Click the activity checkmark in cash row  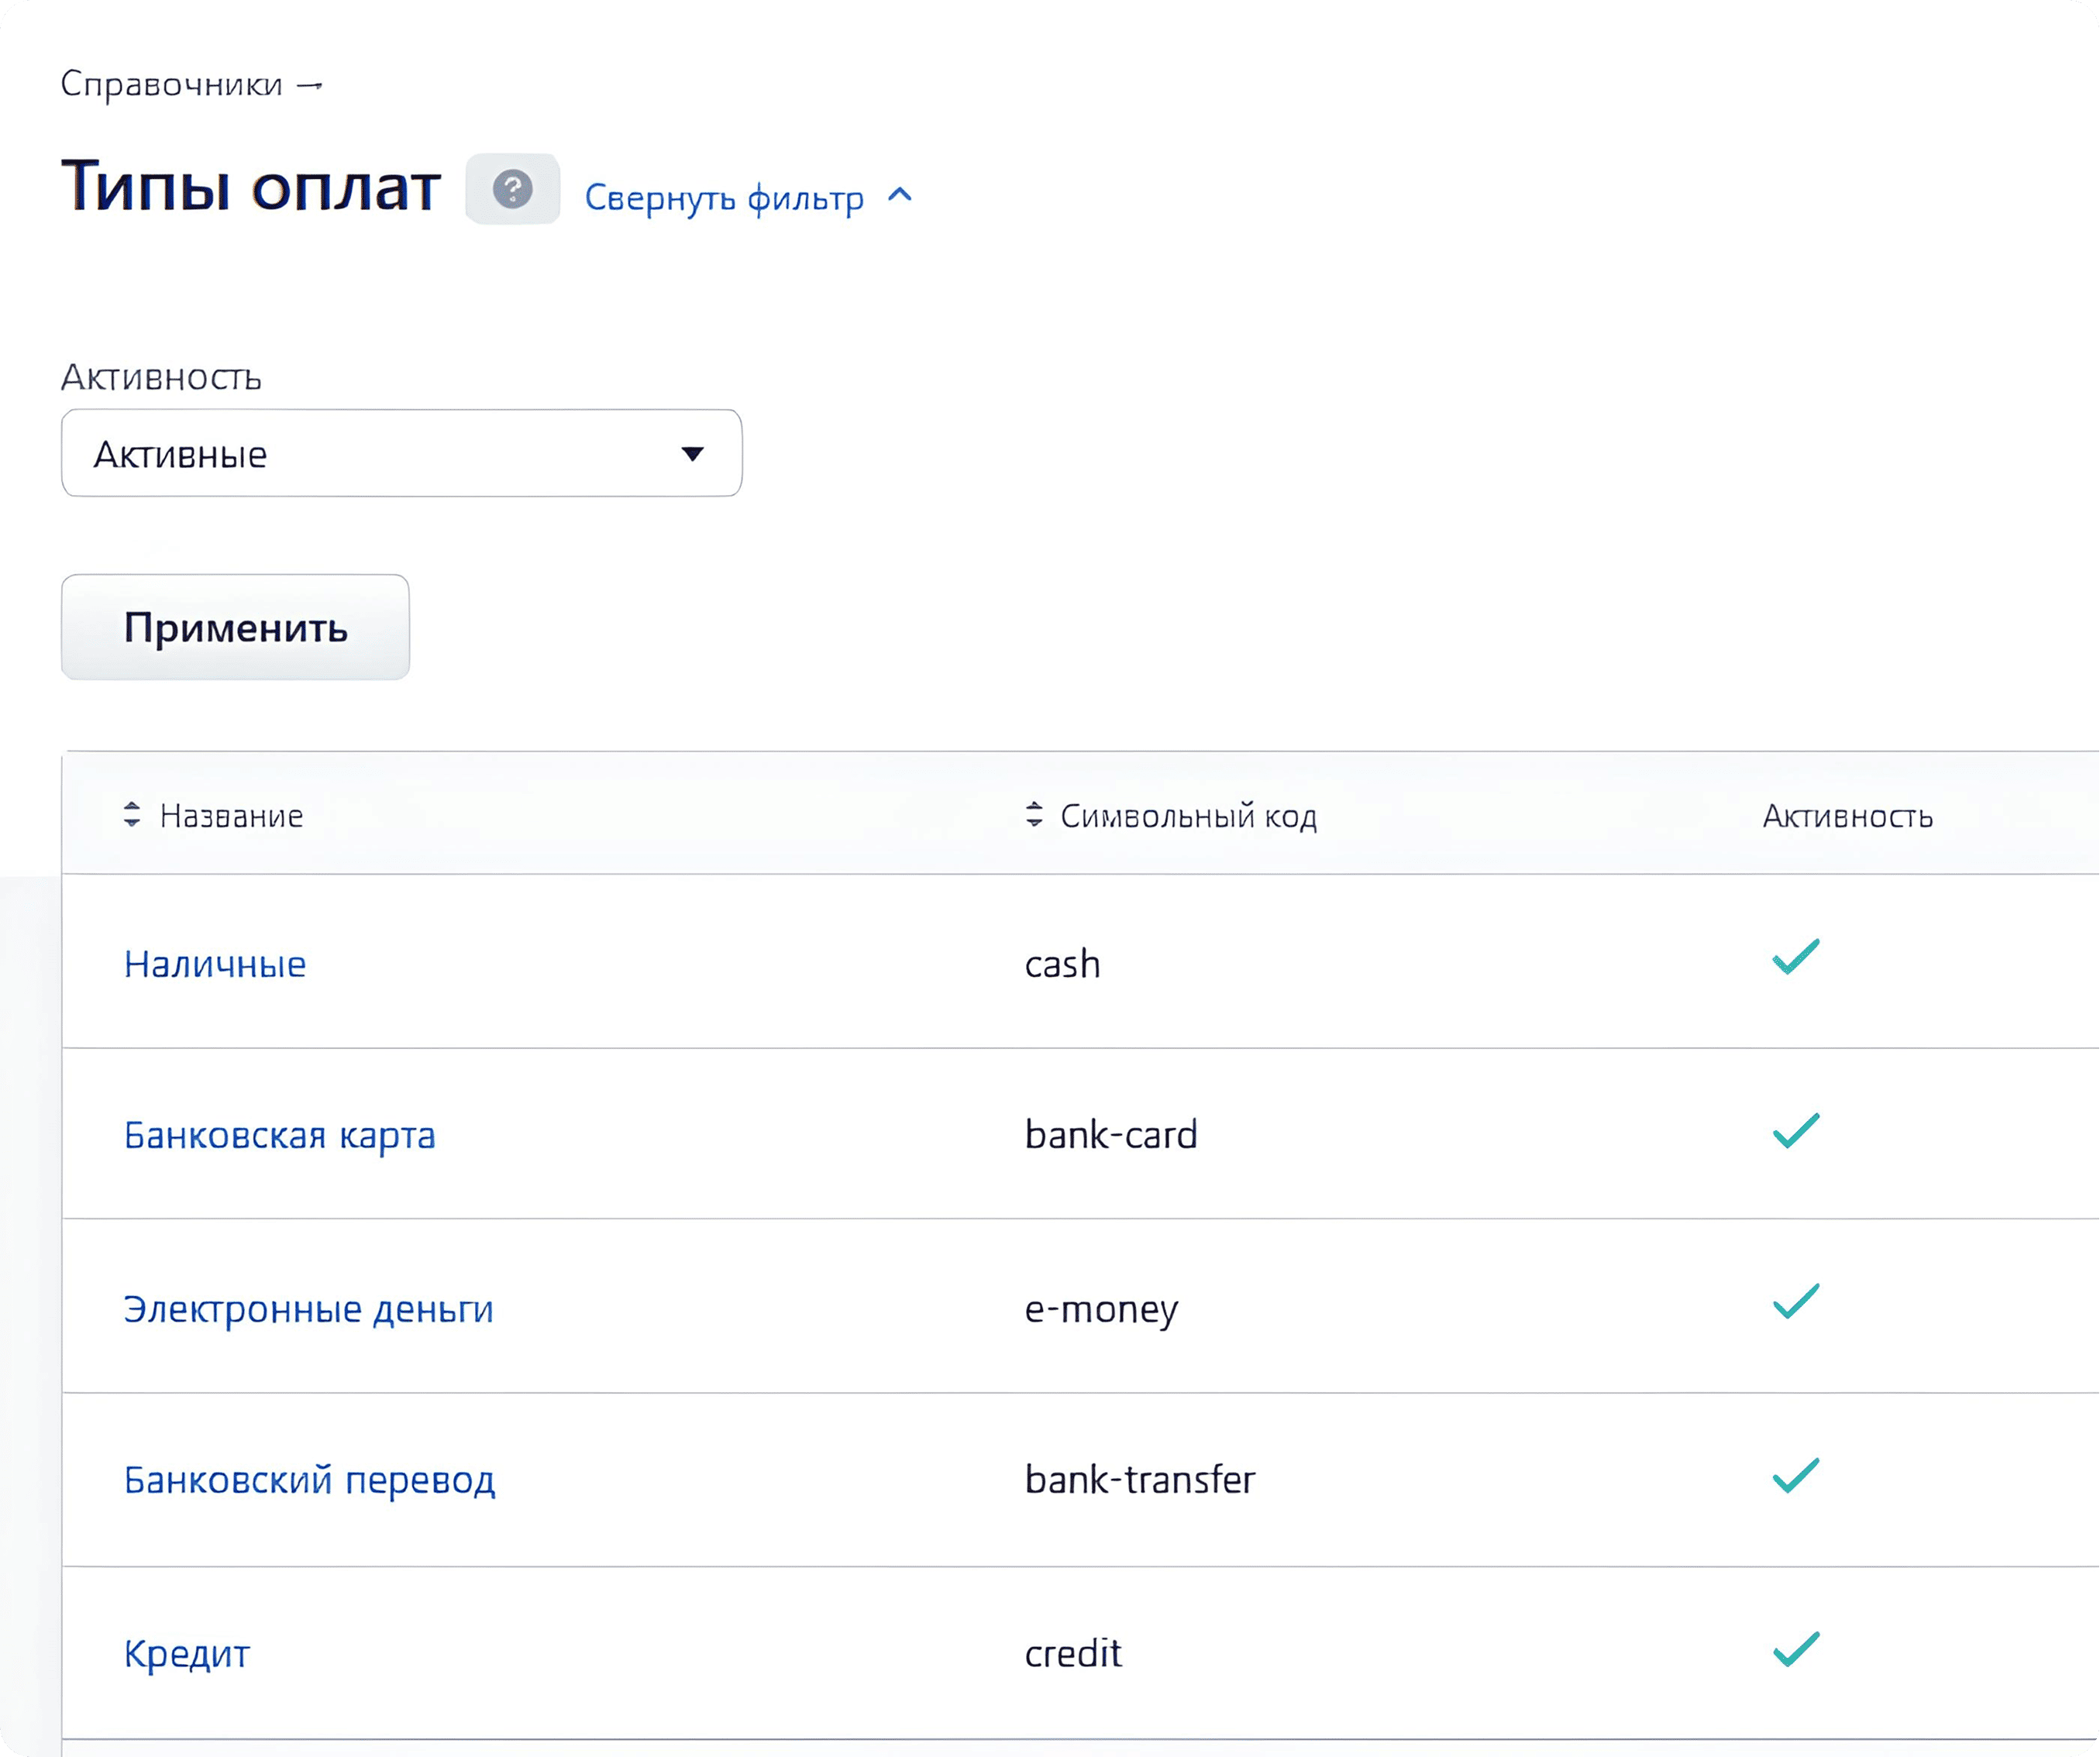[x=1796, y=957]
